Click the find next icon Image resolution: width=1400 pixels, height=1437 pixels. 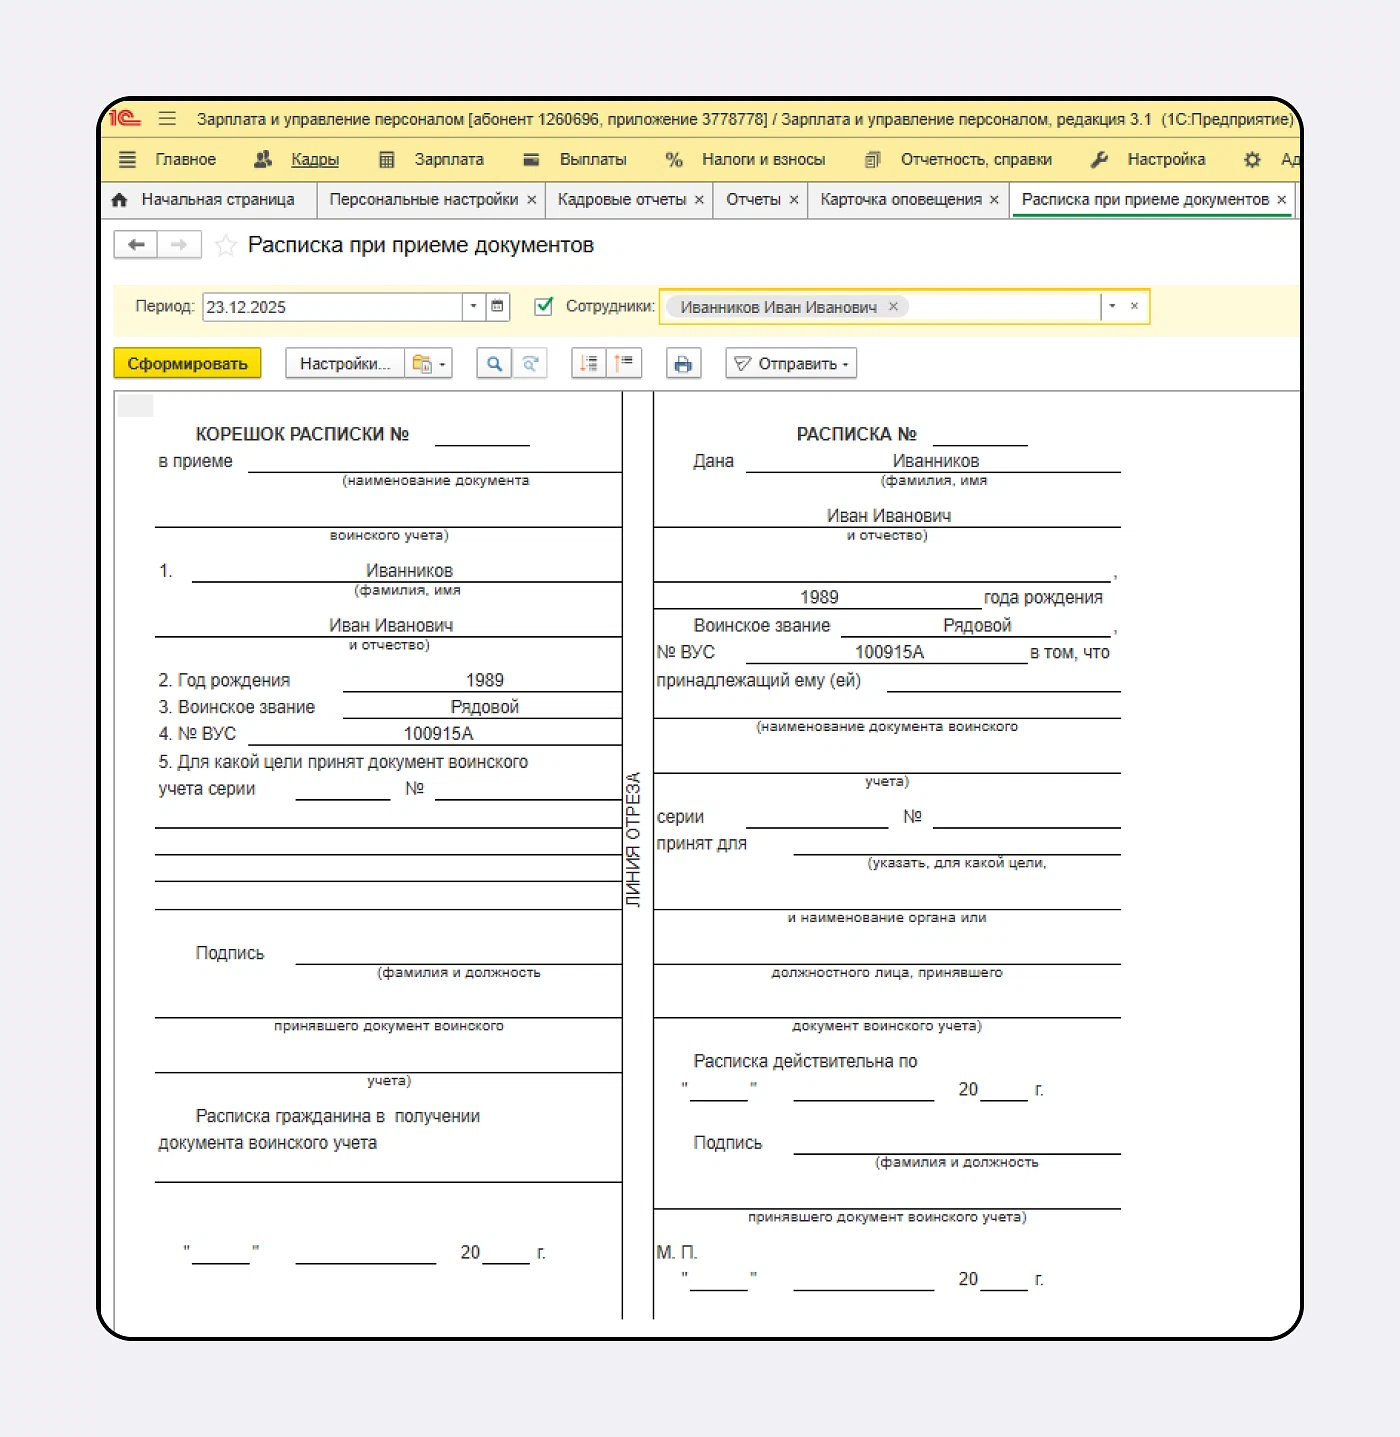(531, 364)
